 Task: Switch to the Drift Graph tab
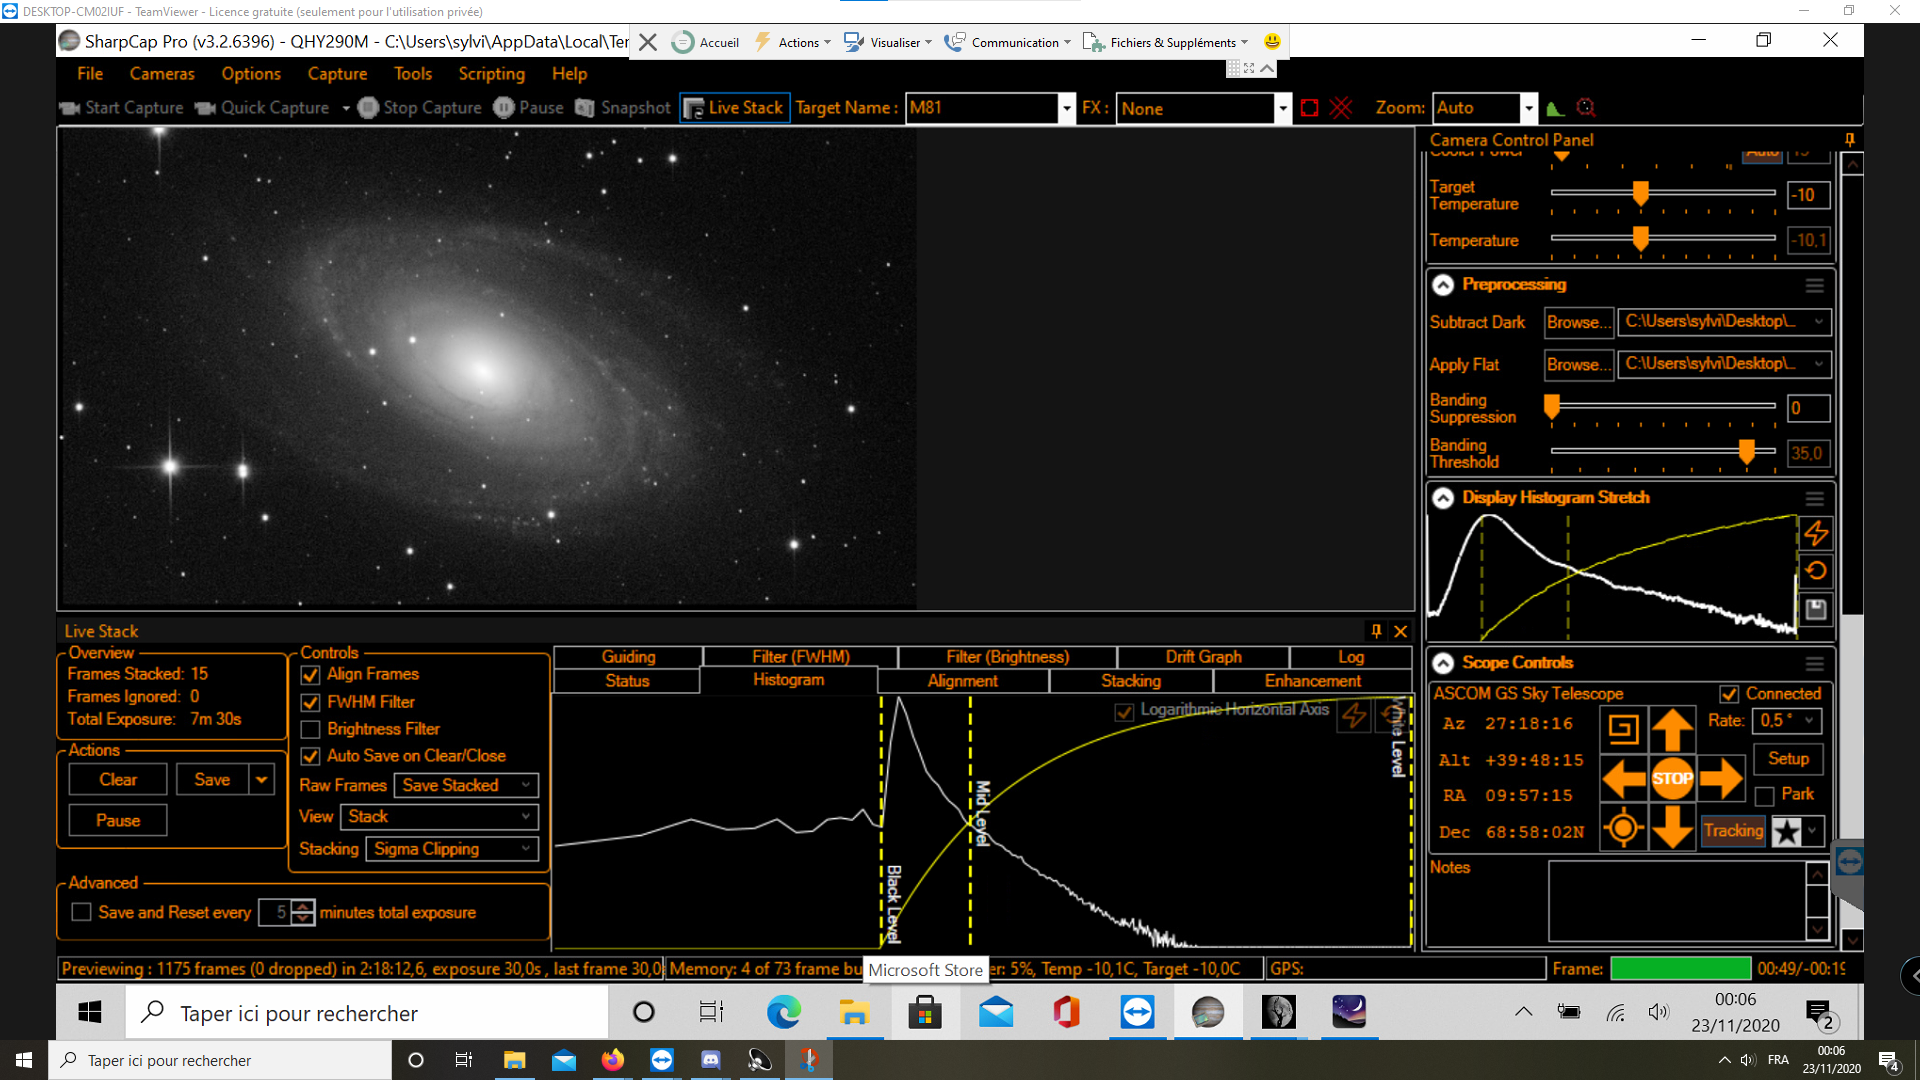(1203, 657)
